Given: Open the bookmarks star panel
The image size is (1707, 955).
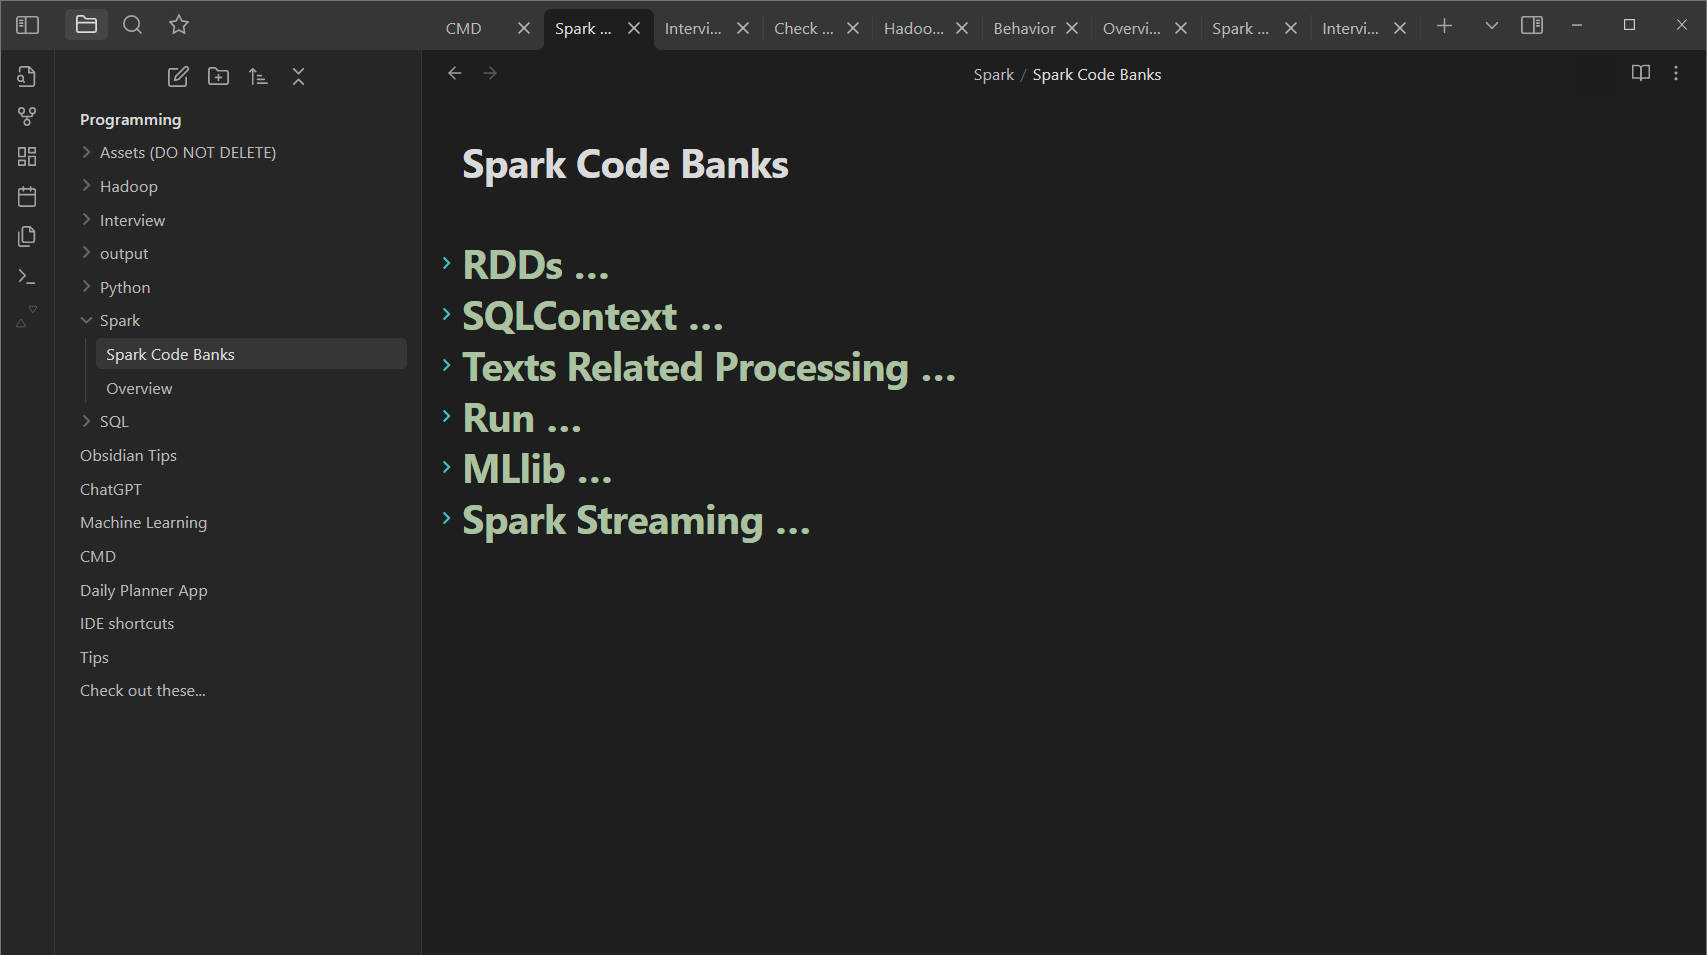Looking at the screenshot, I should coord(179,25).
